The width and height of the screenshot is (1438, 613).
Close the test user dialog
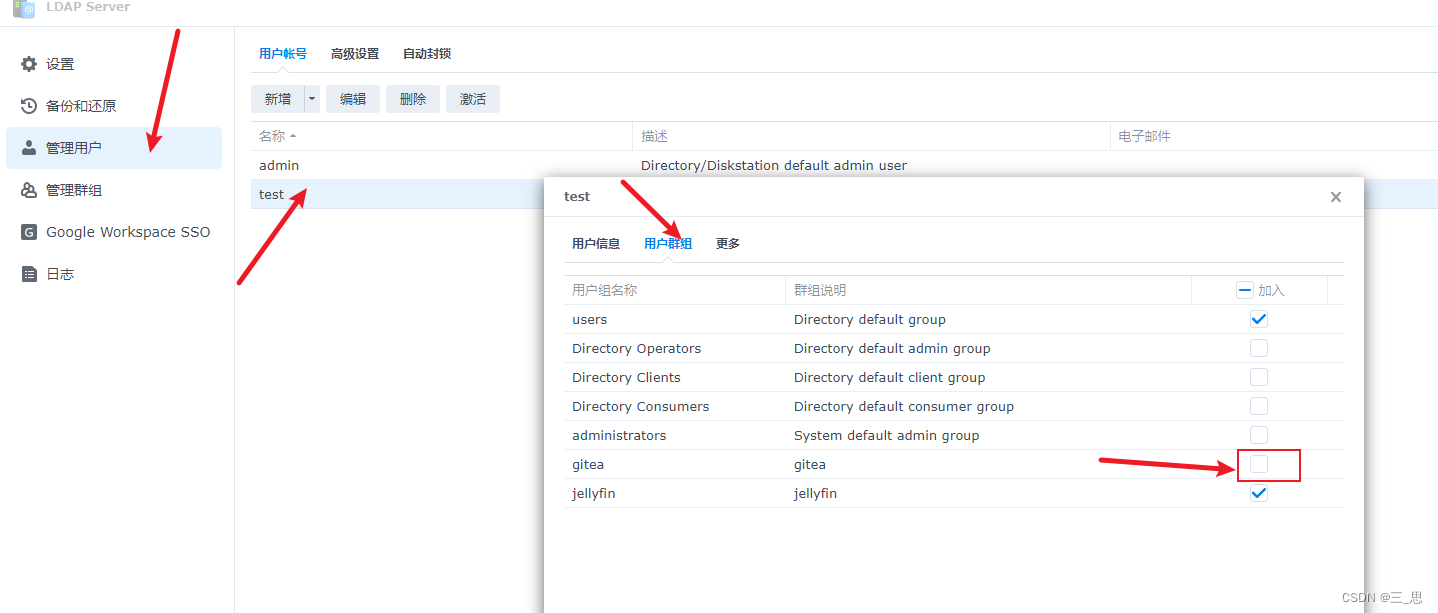coord(1335,197)
